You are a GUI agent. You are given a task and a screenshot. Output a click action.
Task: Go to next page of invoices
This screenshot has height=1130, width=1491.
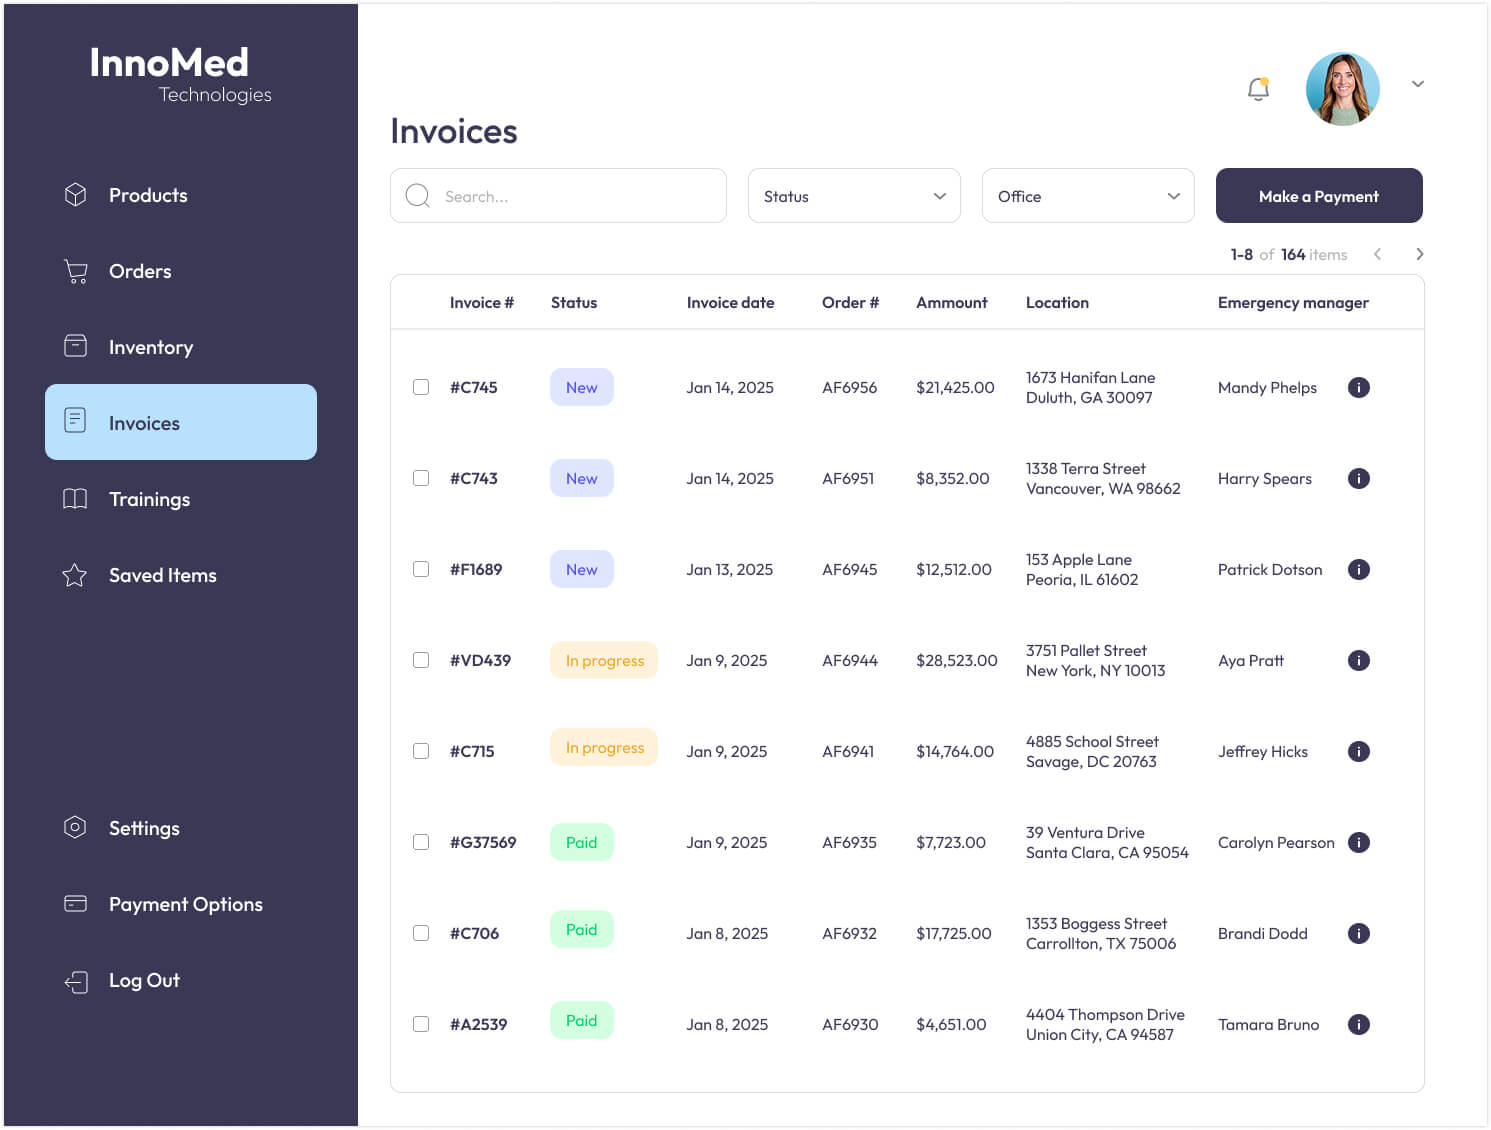1419,255
